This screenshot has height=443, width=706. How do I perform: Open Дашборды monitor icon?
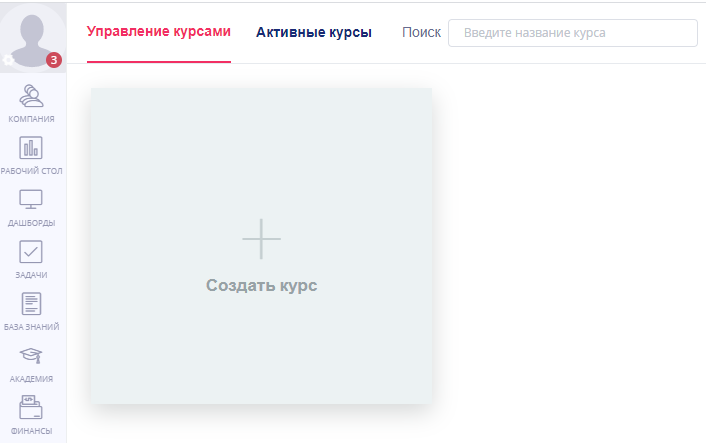[31, 199]
